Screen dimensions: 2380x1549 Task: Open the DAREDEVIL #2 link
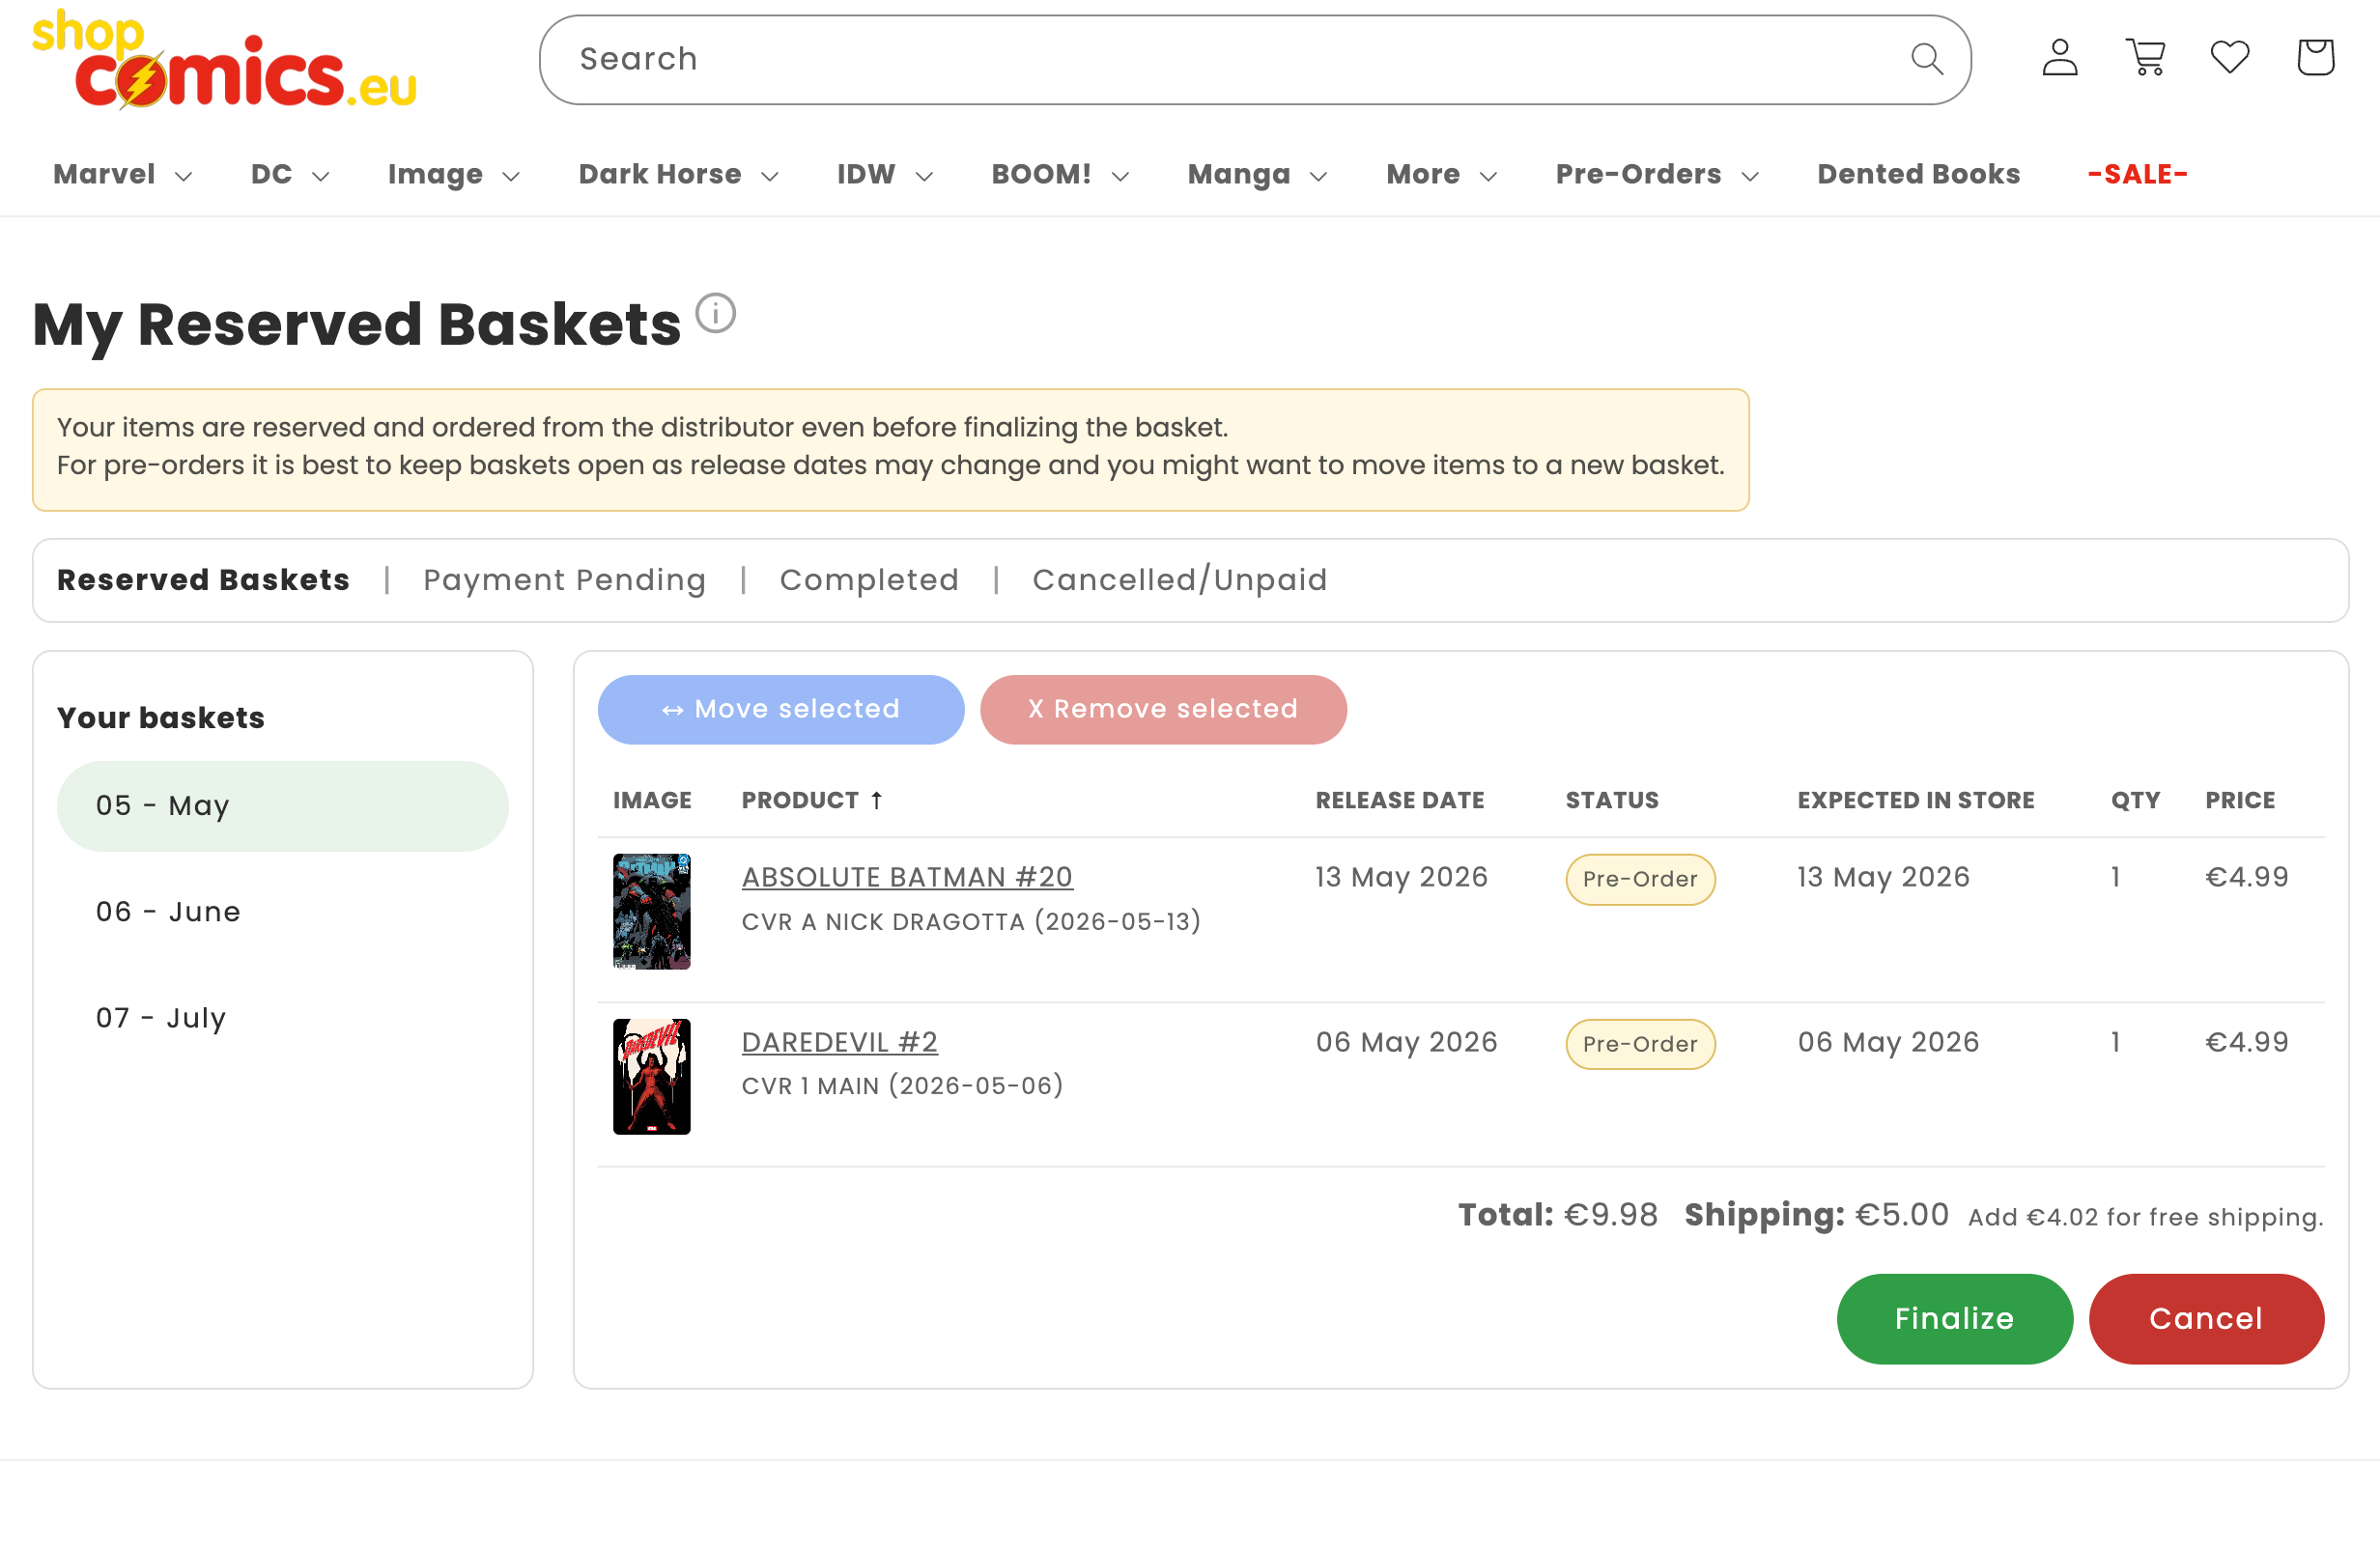pyautogui.click(x=839, y=1042)
